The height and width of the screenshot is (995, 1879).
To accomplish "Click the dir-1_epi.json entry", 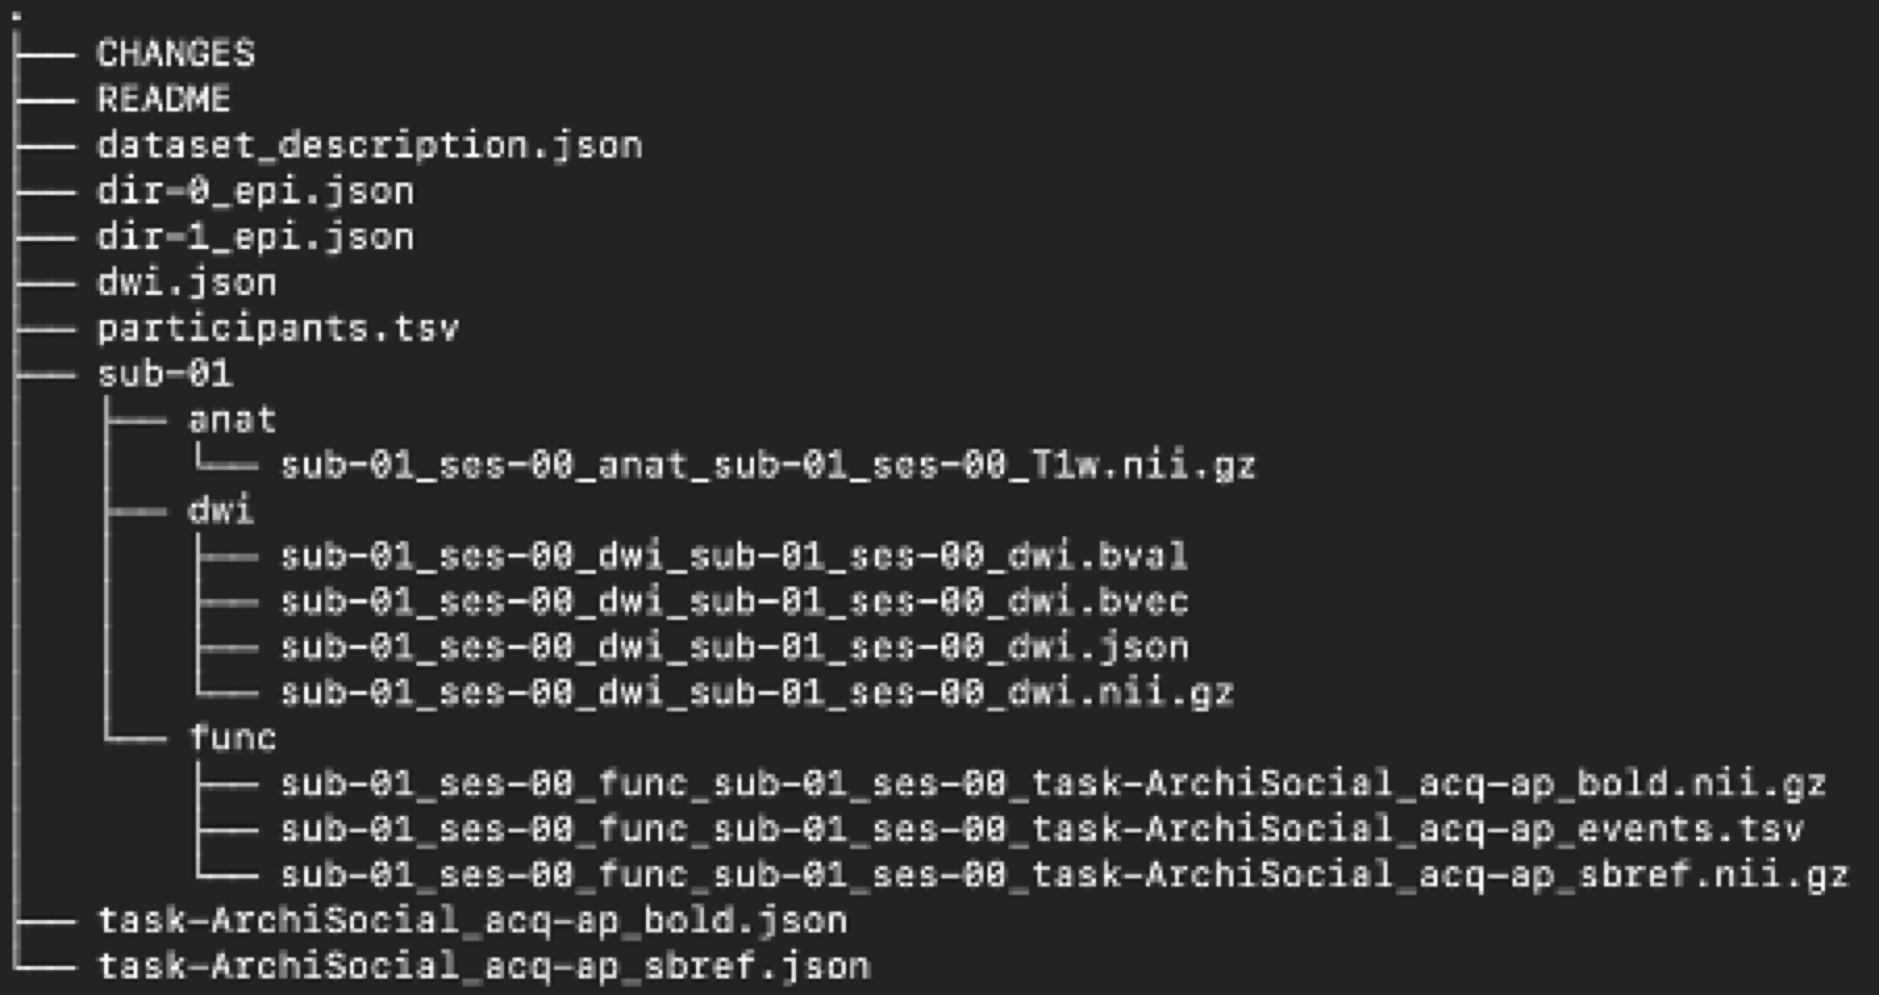I will click(x=255, y=237).
